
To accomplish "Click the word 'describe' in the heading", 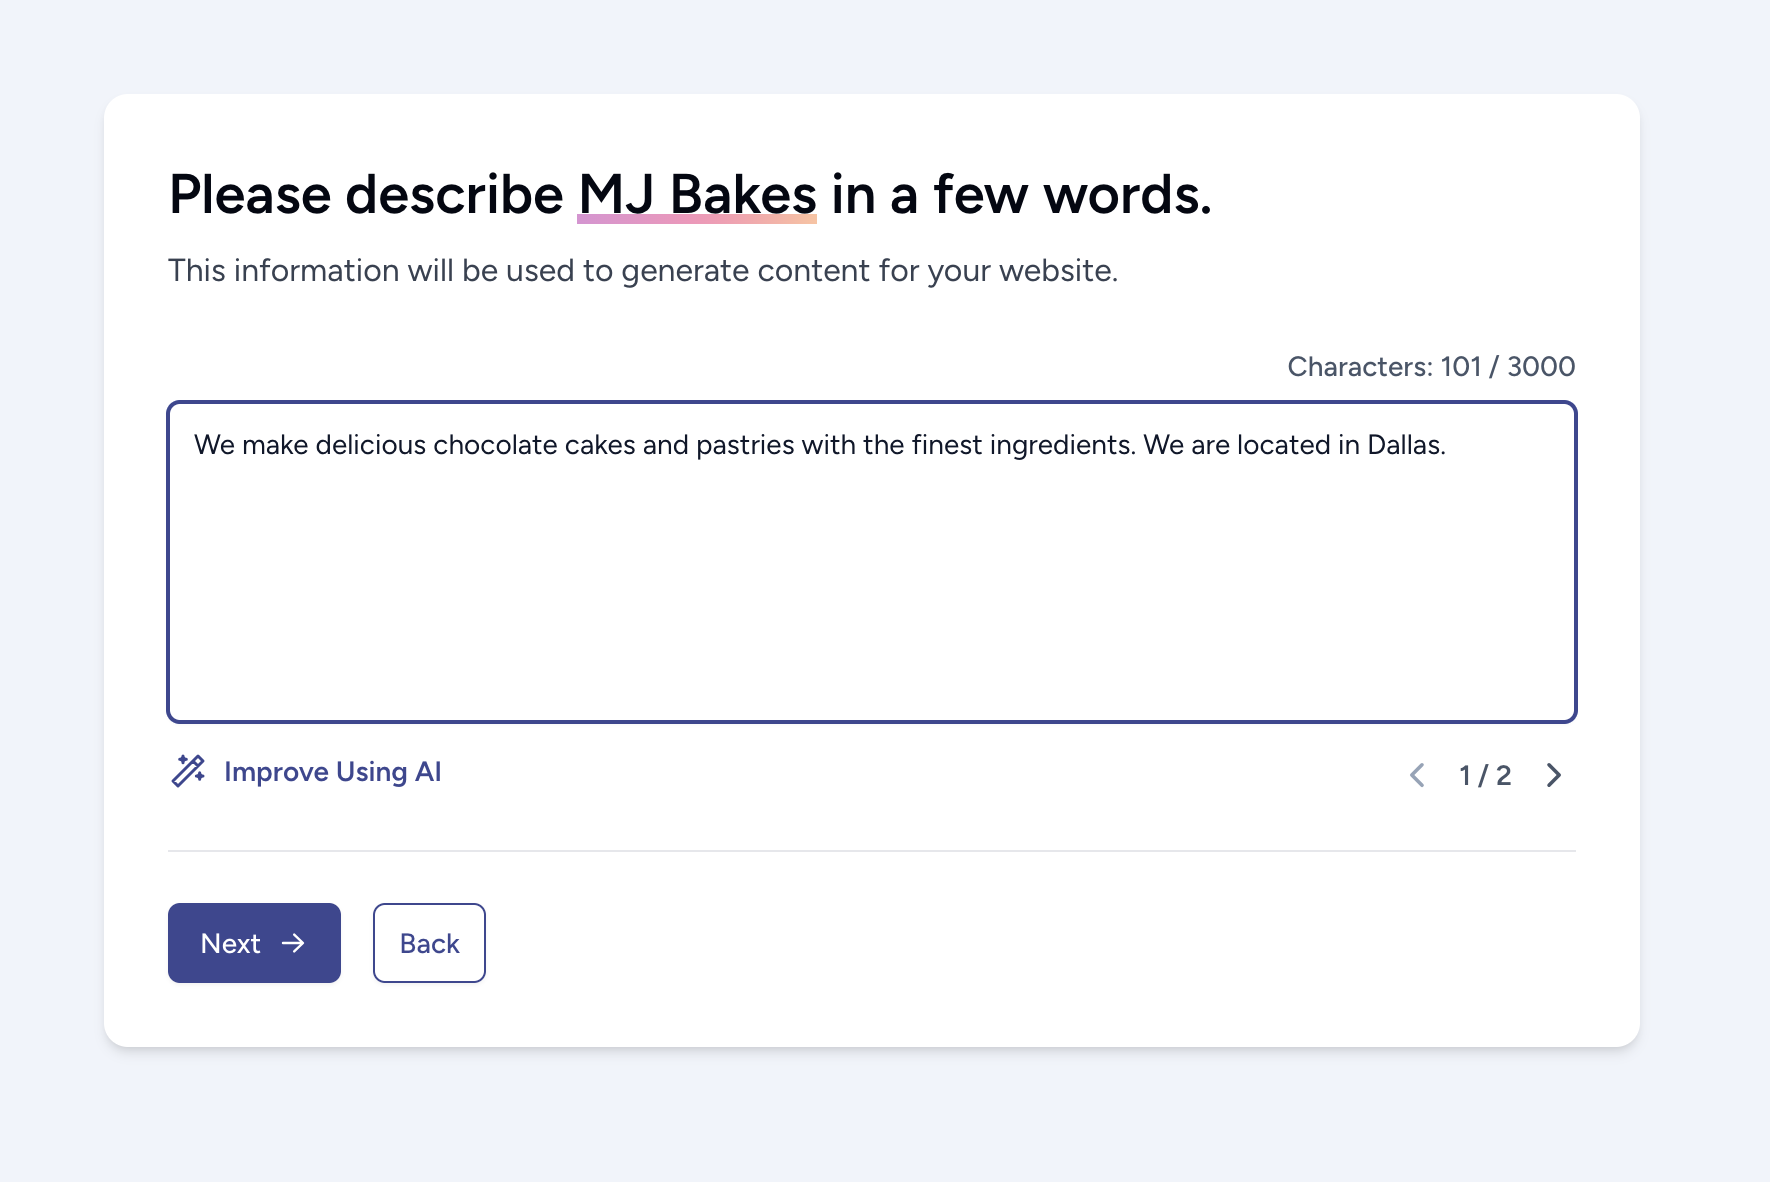I will [x=454, y=194].
